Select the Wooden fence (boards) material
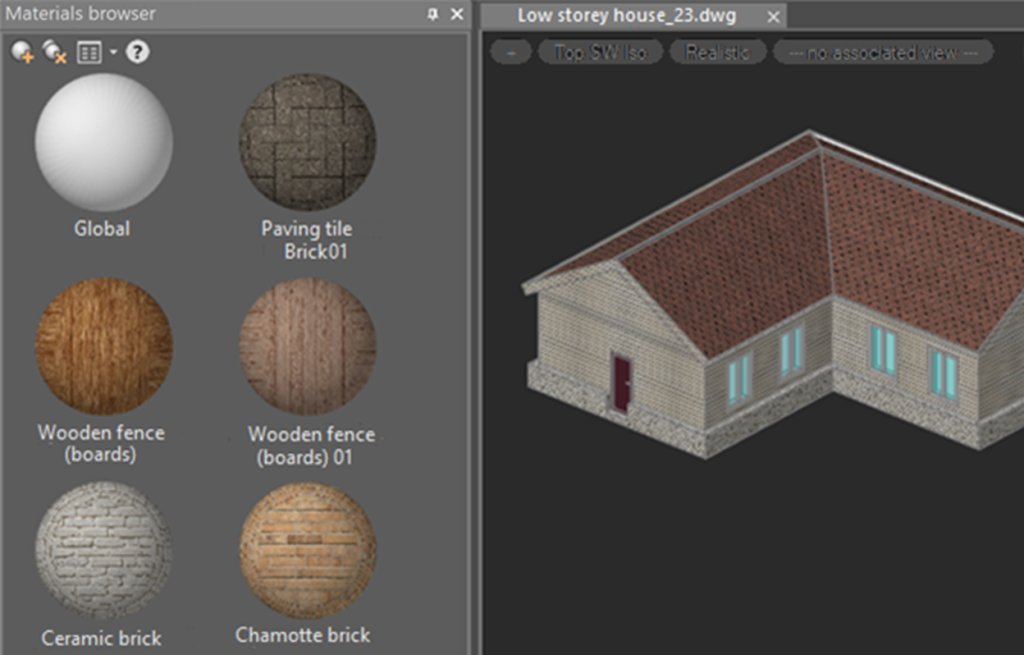The width and height of the screenshot is (1024, 655). click(102, 346)
